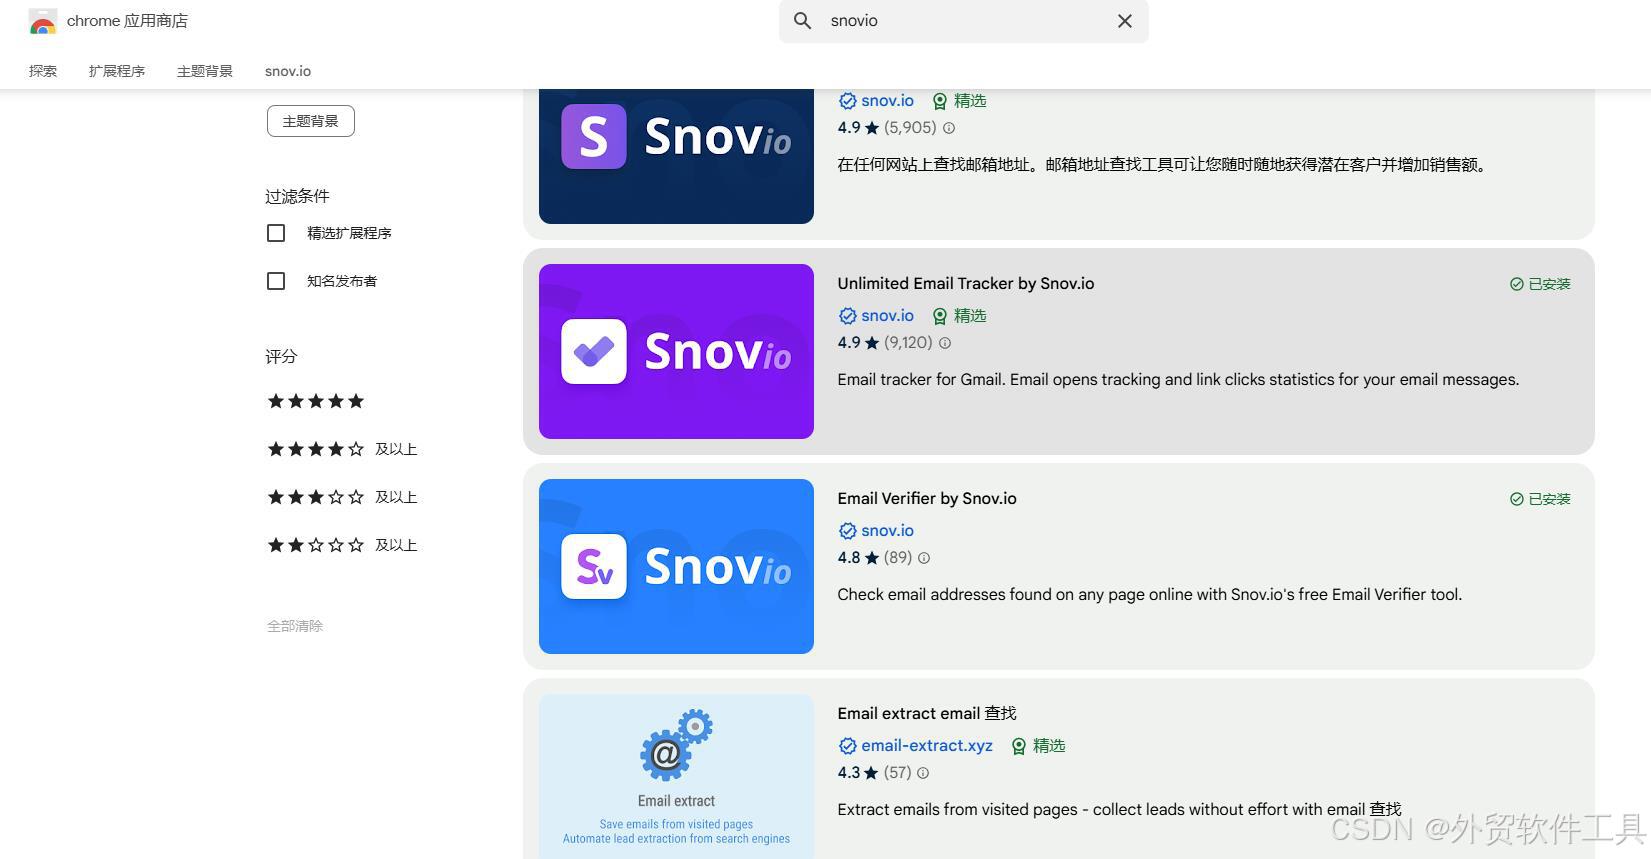
Task: Click 全部清除 to clear filters
Action: point(295,626)
